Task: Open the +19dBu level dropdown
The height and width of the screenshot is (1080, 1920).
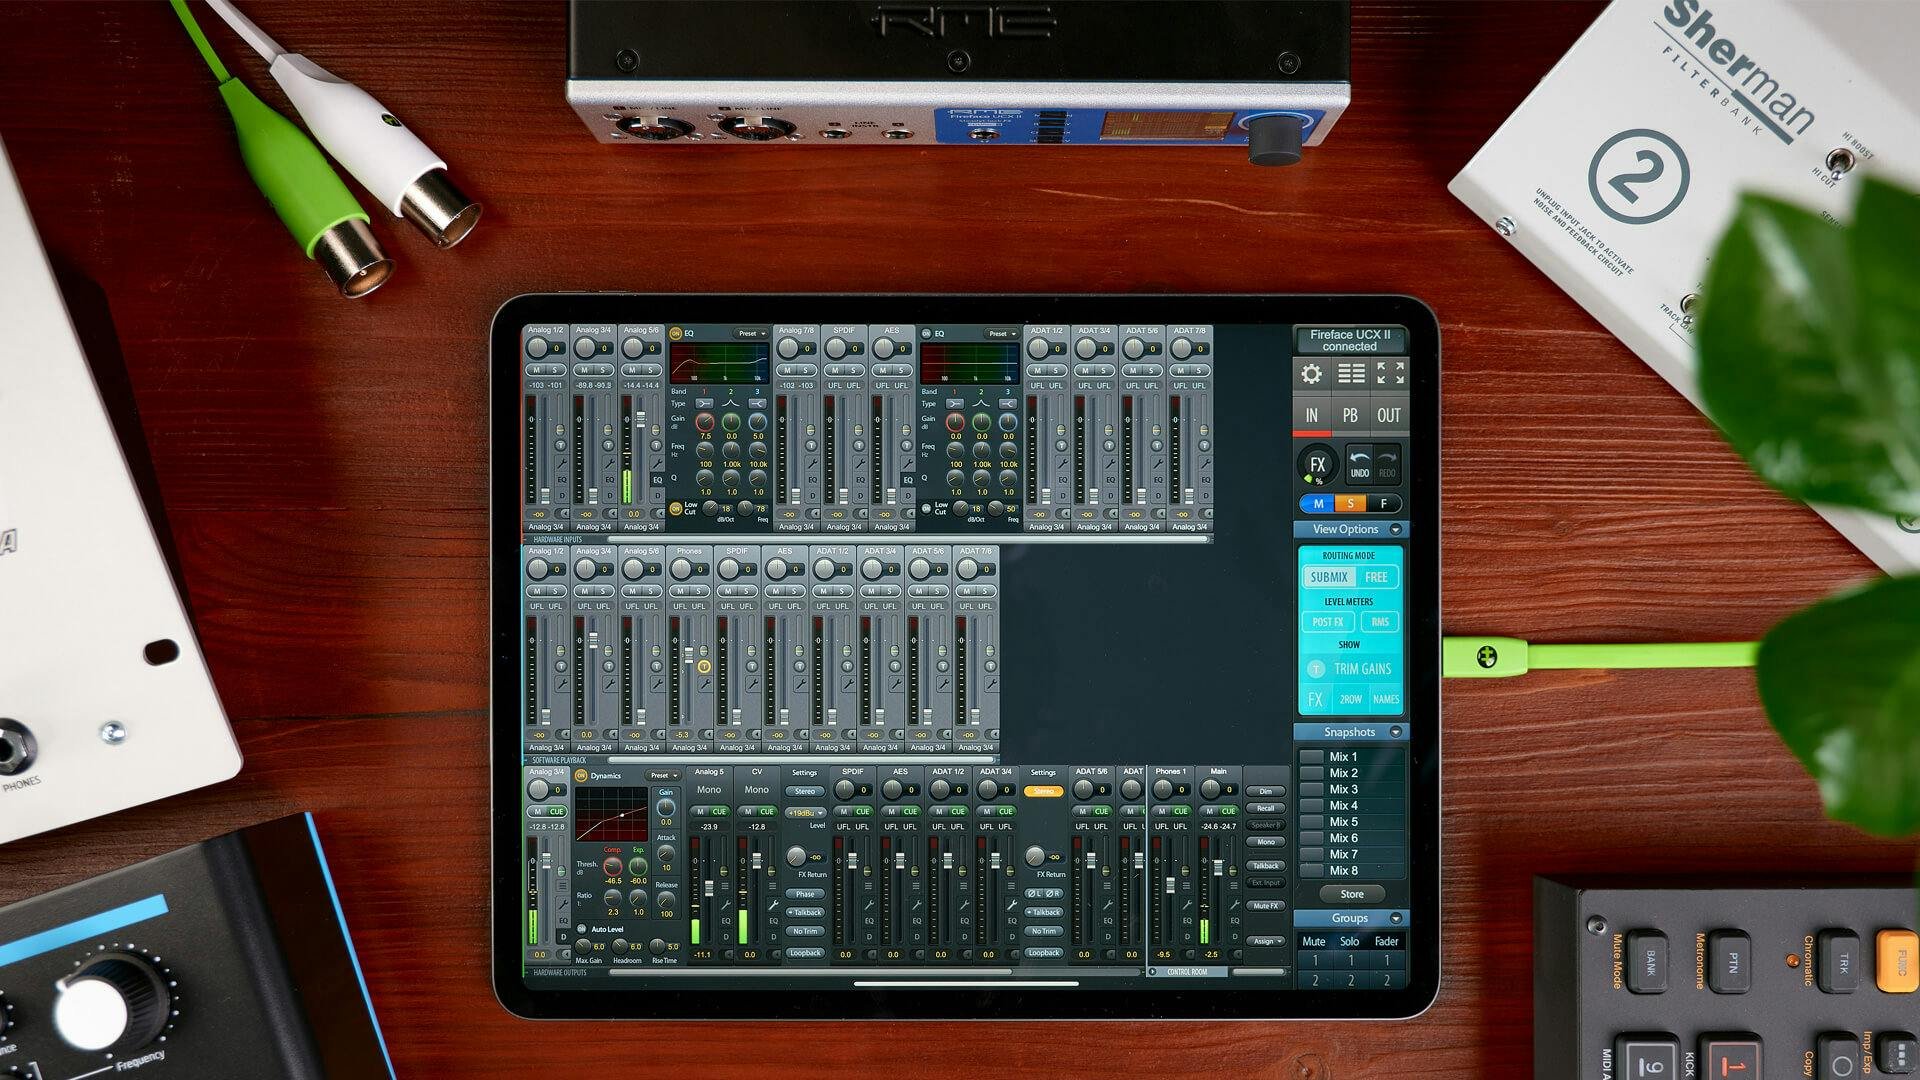Action: click(x=804, y=813)
